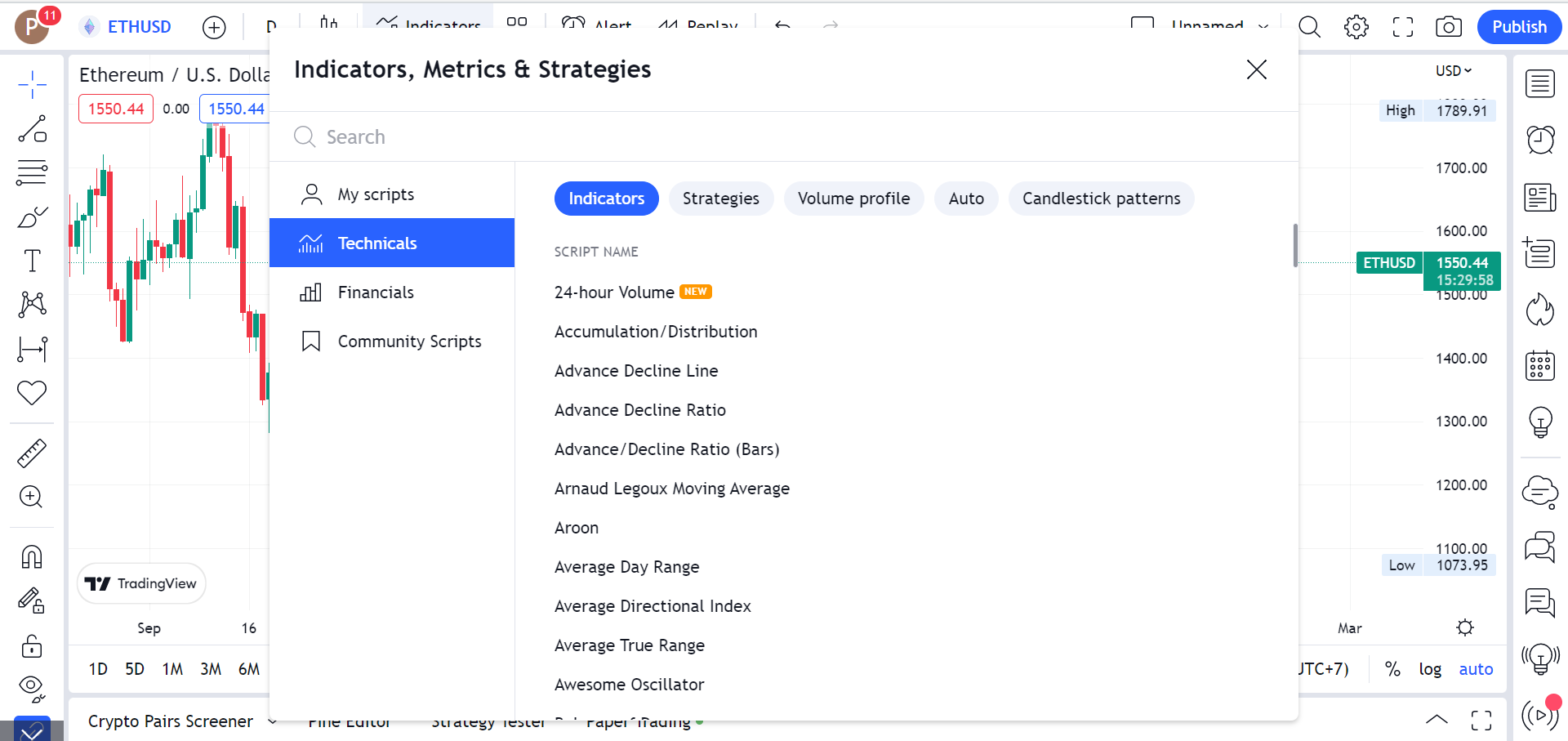The width and height of the screenshot is (1568, 741).
Task: Open the USD currency dropdown
Action: (x=1454, y=70)
